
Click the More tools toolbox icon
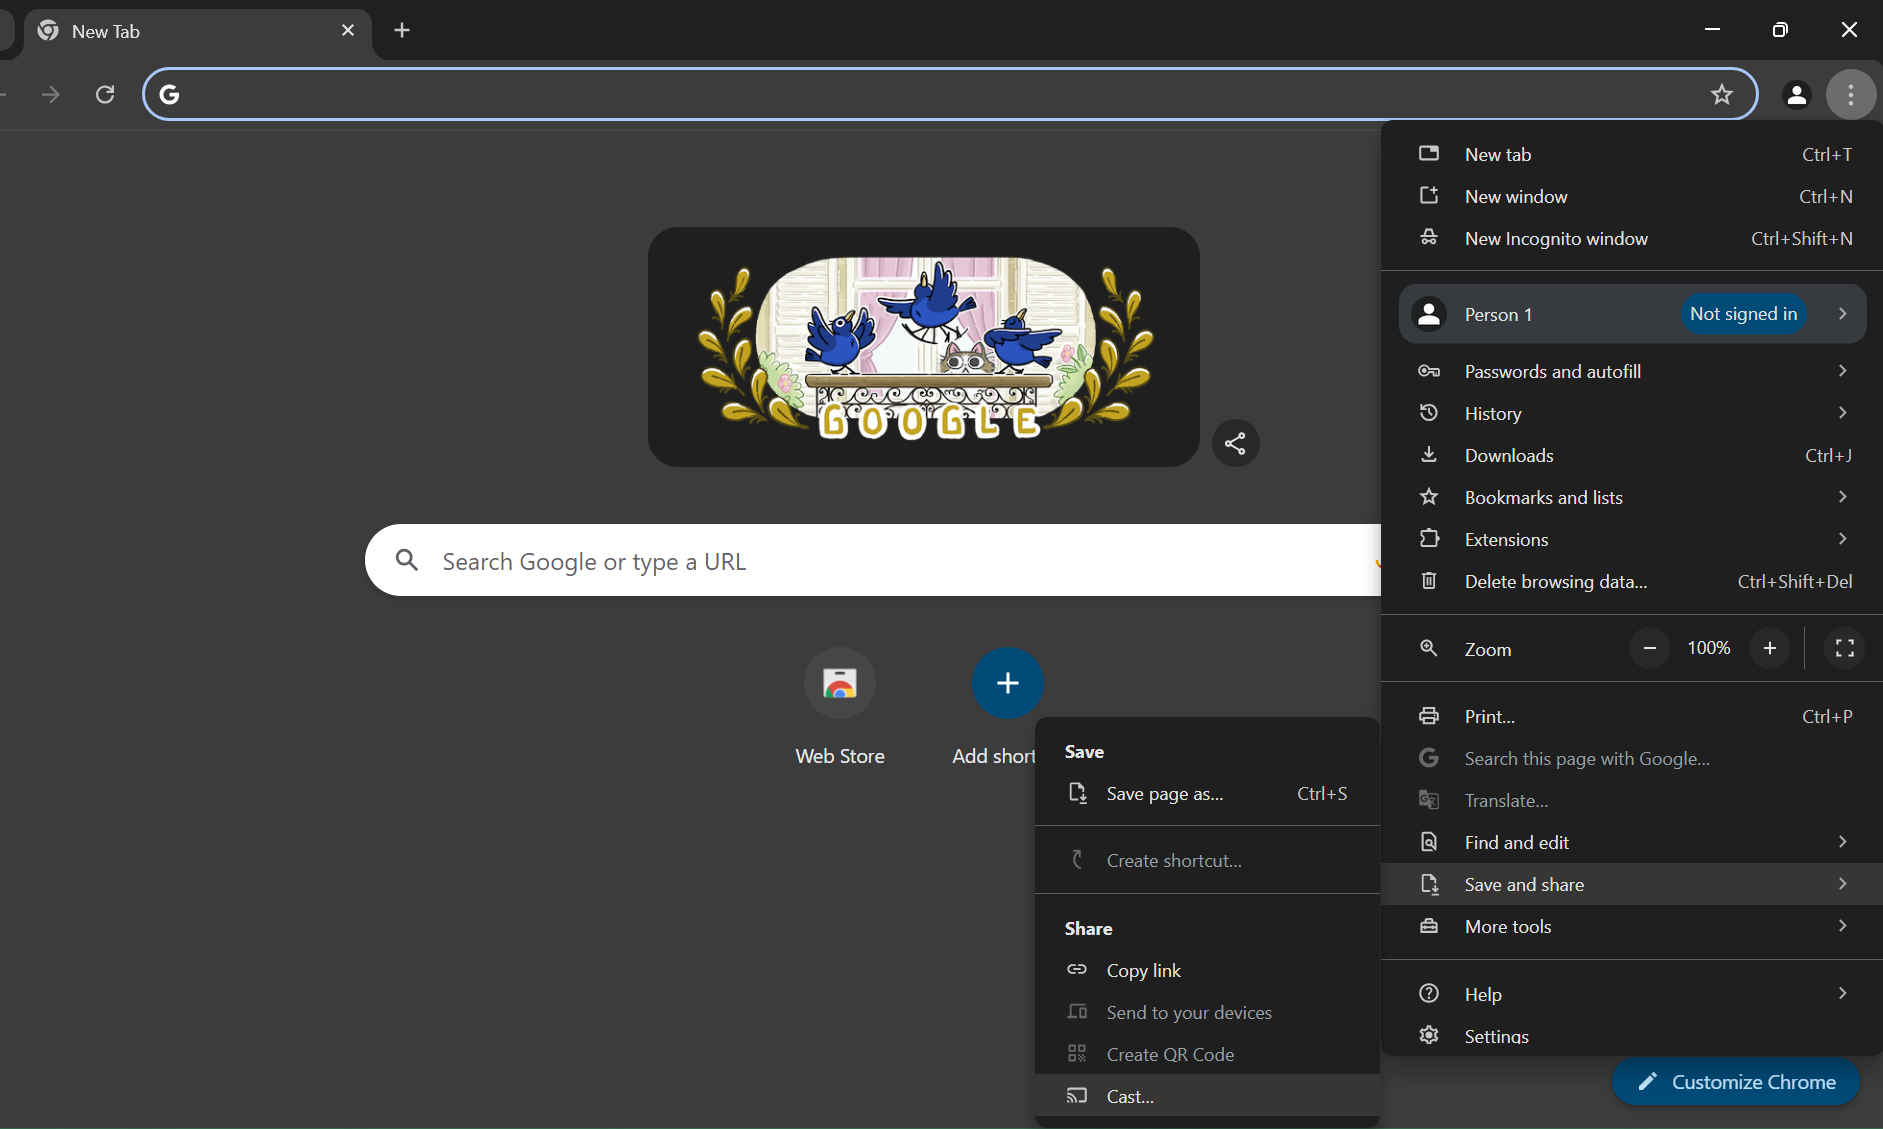1429,926
